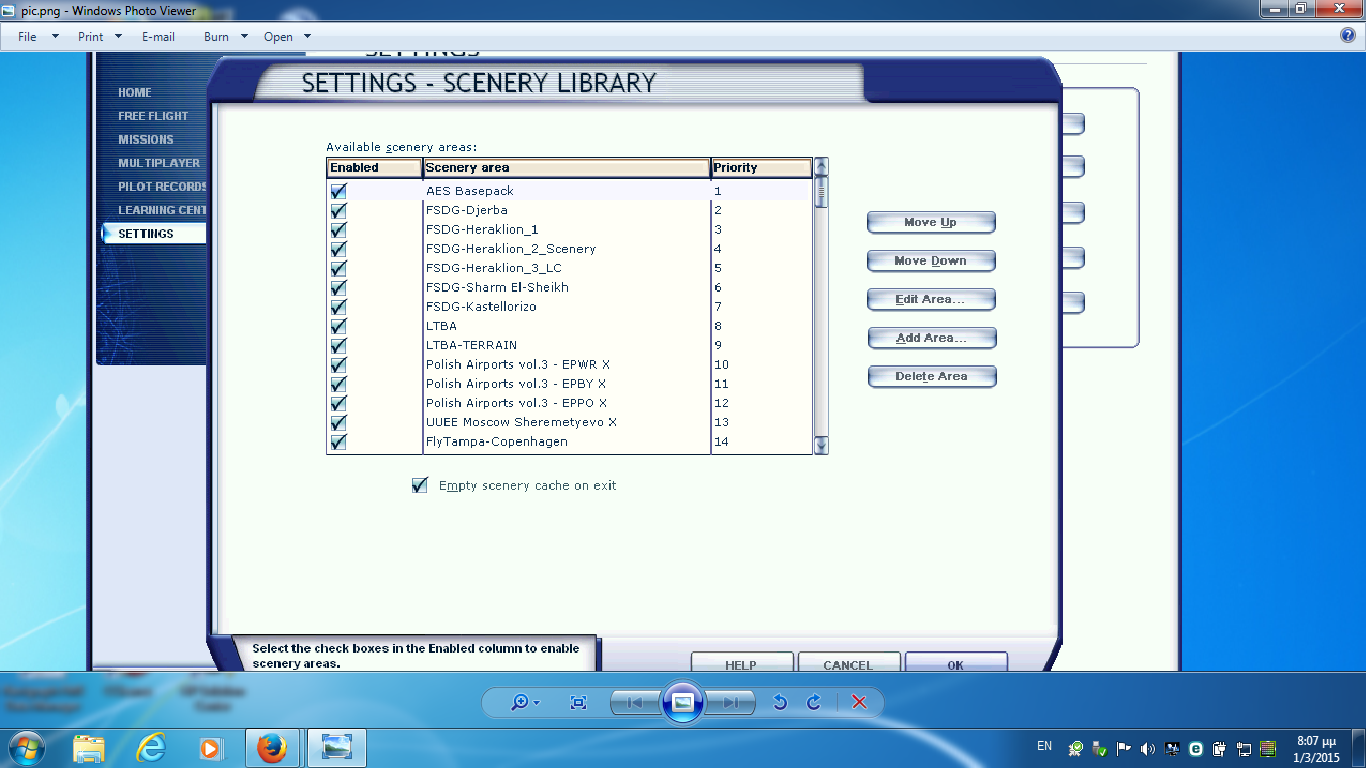Open the Print menu
The image size is (1366, 768).
[x=100, y=37]
